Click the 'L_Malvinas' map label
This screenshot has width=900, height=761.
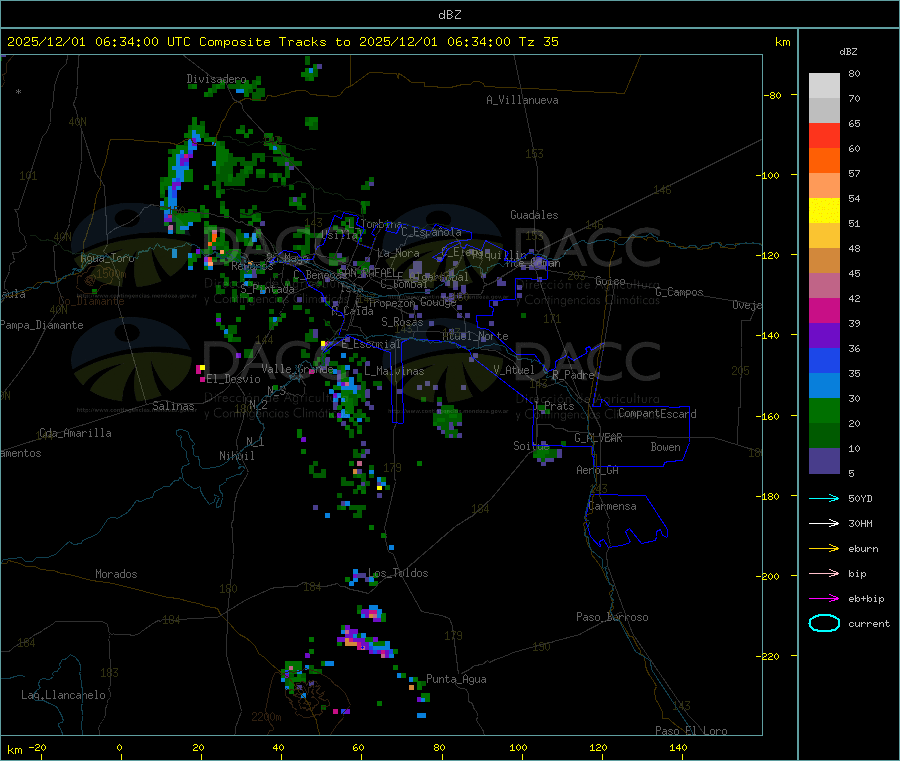click(x=394, y=371)
